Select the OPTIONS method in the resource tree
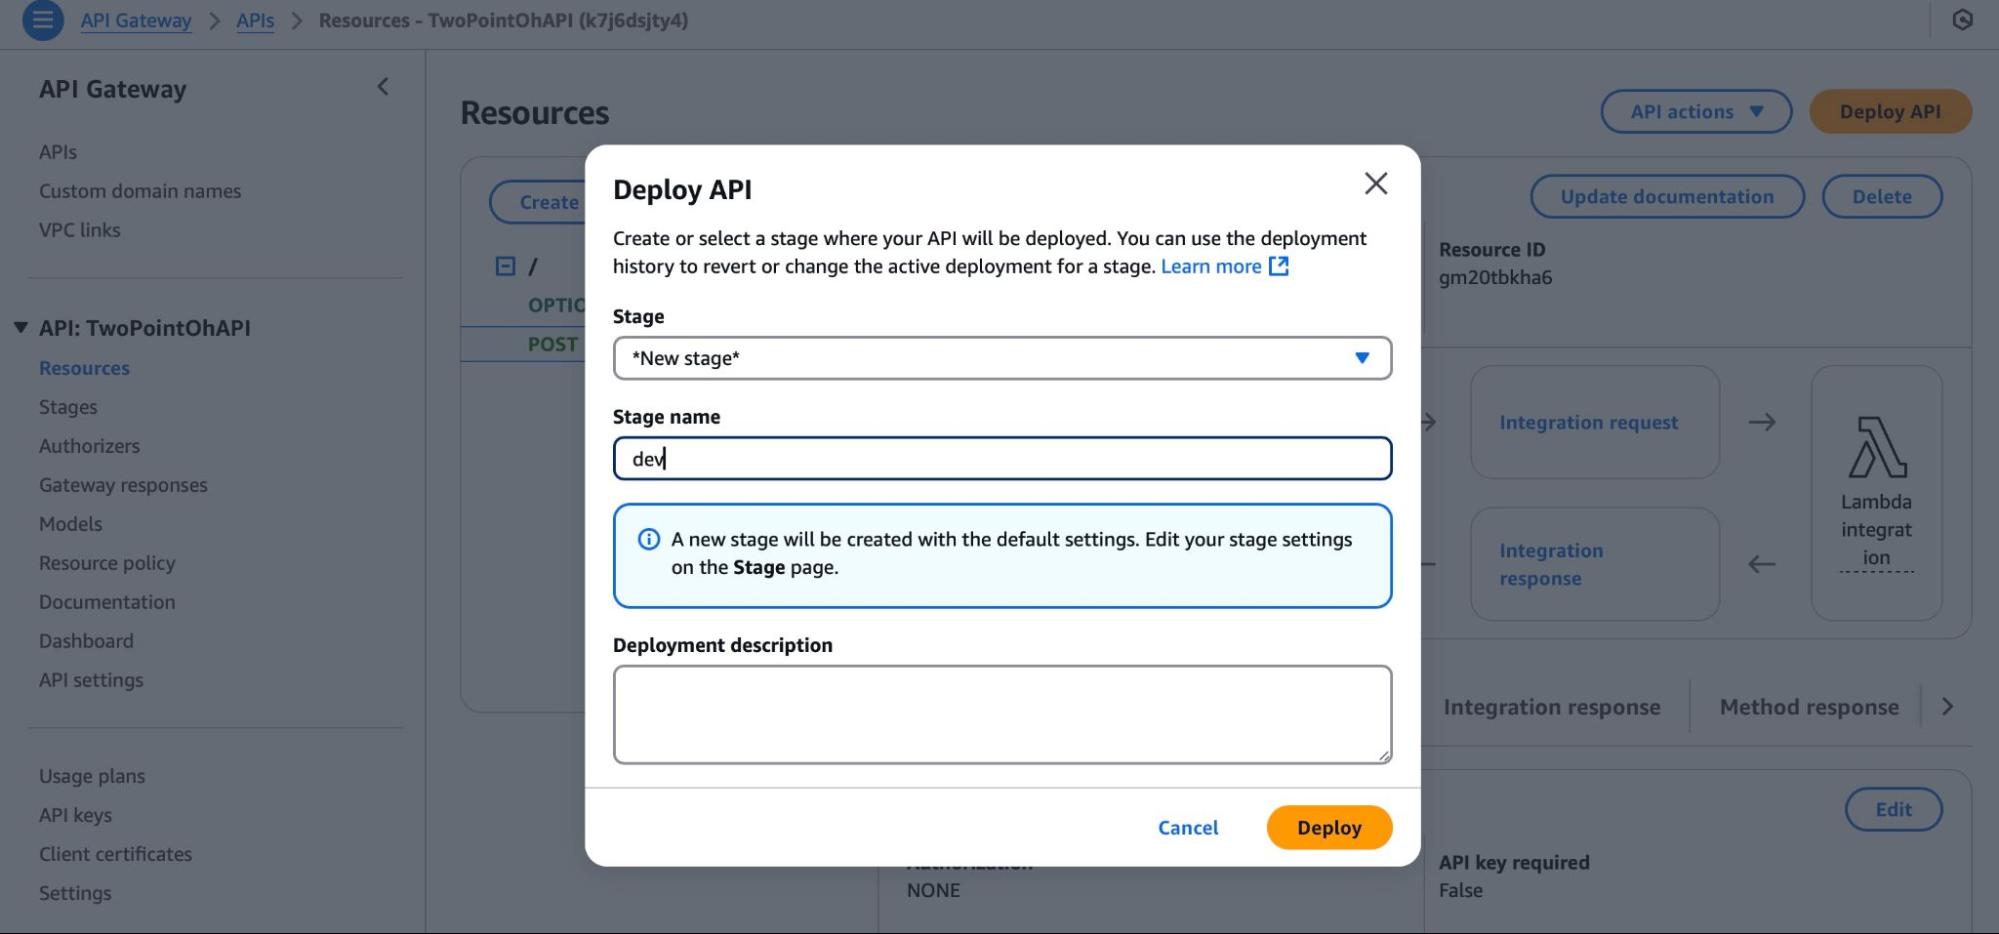Image resolution: width=1999 pixels, height=934 pixels. coord(556,305)
